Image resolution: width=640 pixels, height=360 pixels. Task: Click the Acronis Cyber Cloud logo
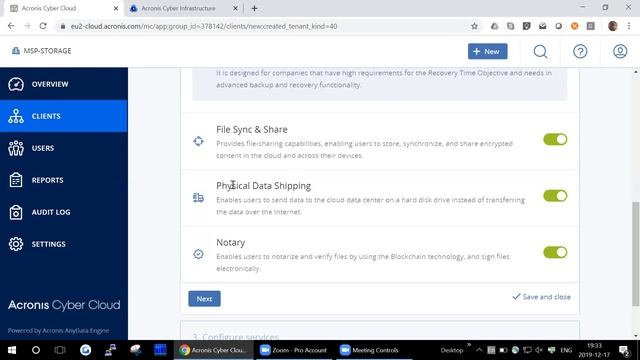(64, 305)
